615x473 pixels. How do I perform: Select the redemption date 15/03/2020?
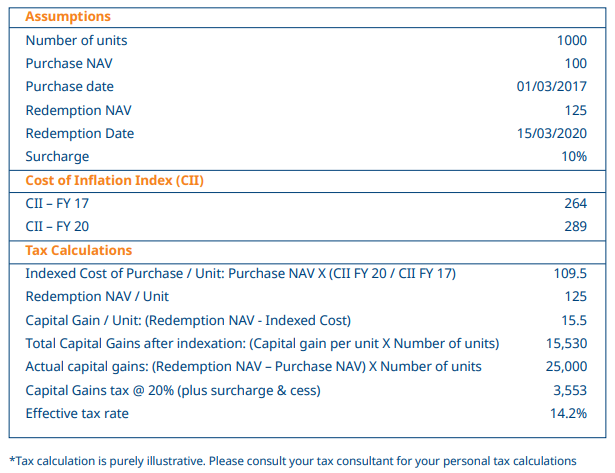[x=552, y=134]
